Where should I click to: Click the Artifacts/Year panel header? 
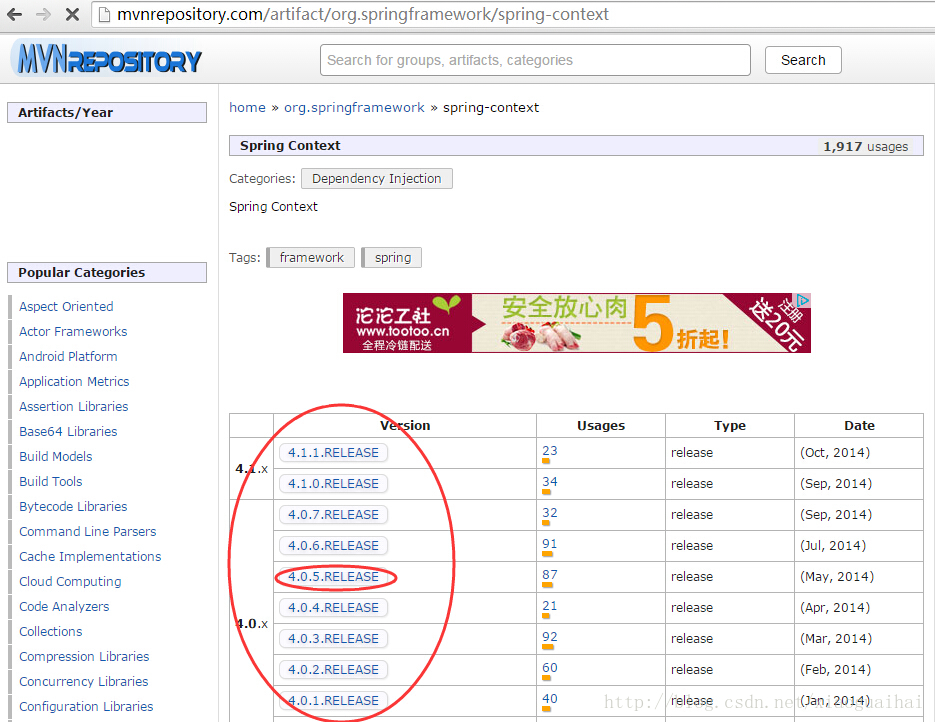click(107, 113)
